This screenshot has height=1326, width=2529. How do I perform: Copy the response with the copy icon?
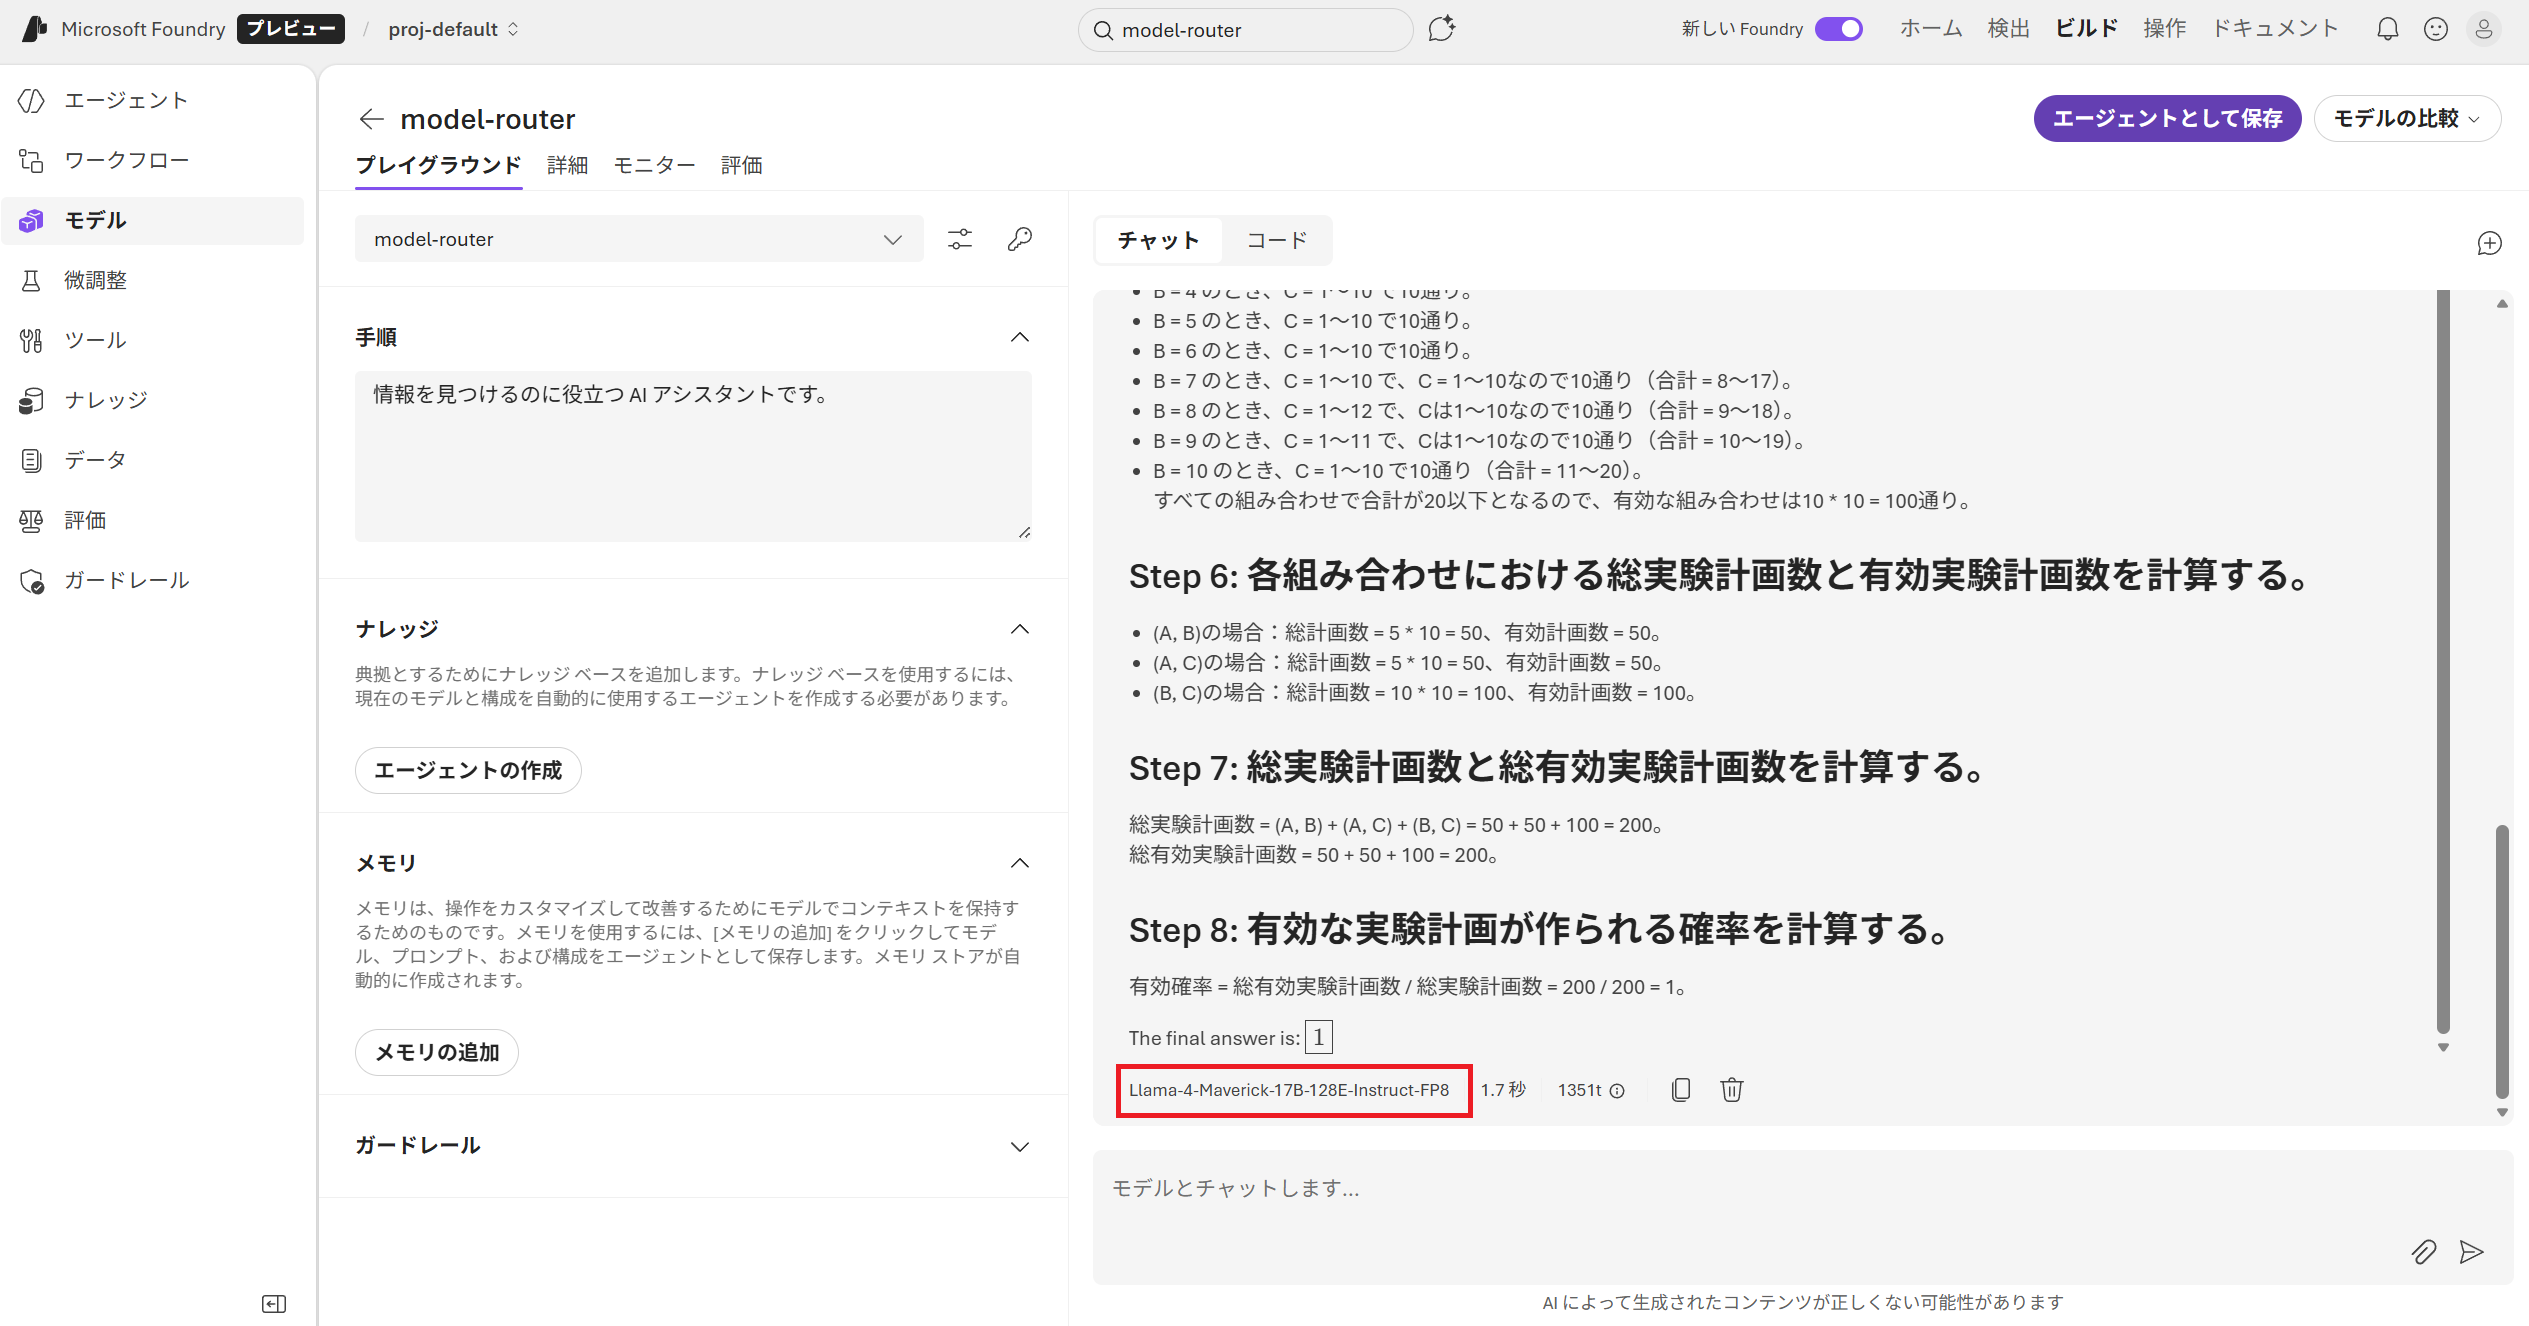point(1680,1090)
